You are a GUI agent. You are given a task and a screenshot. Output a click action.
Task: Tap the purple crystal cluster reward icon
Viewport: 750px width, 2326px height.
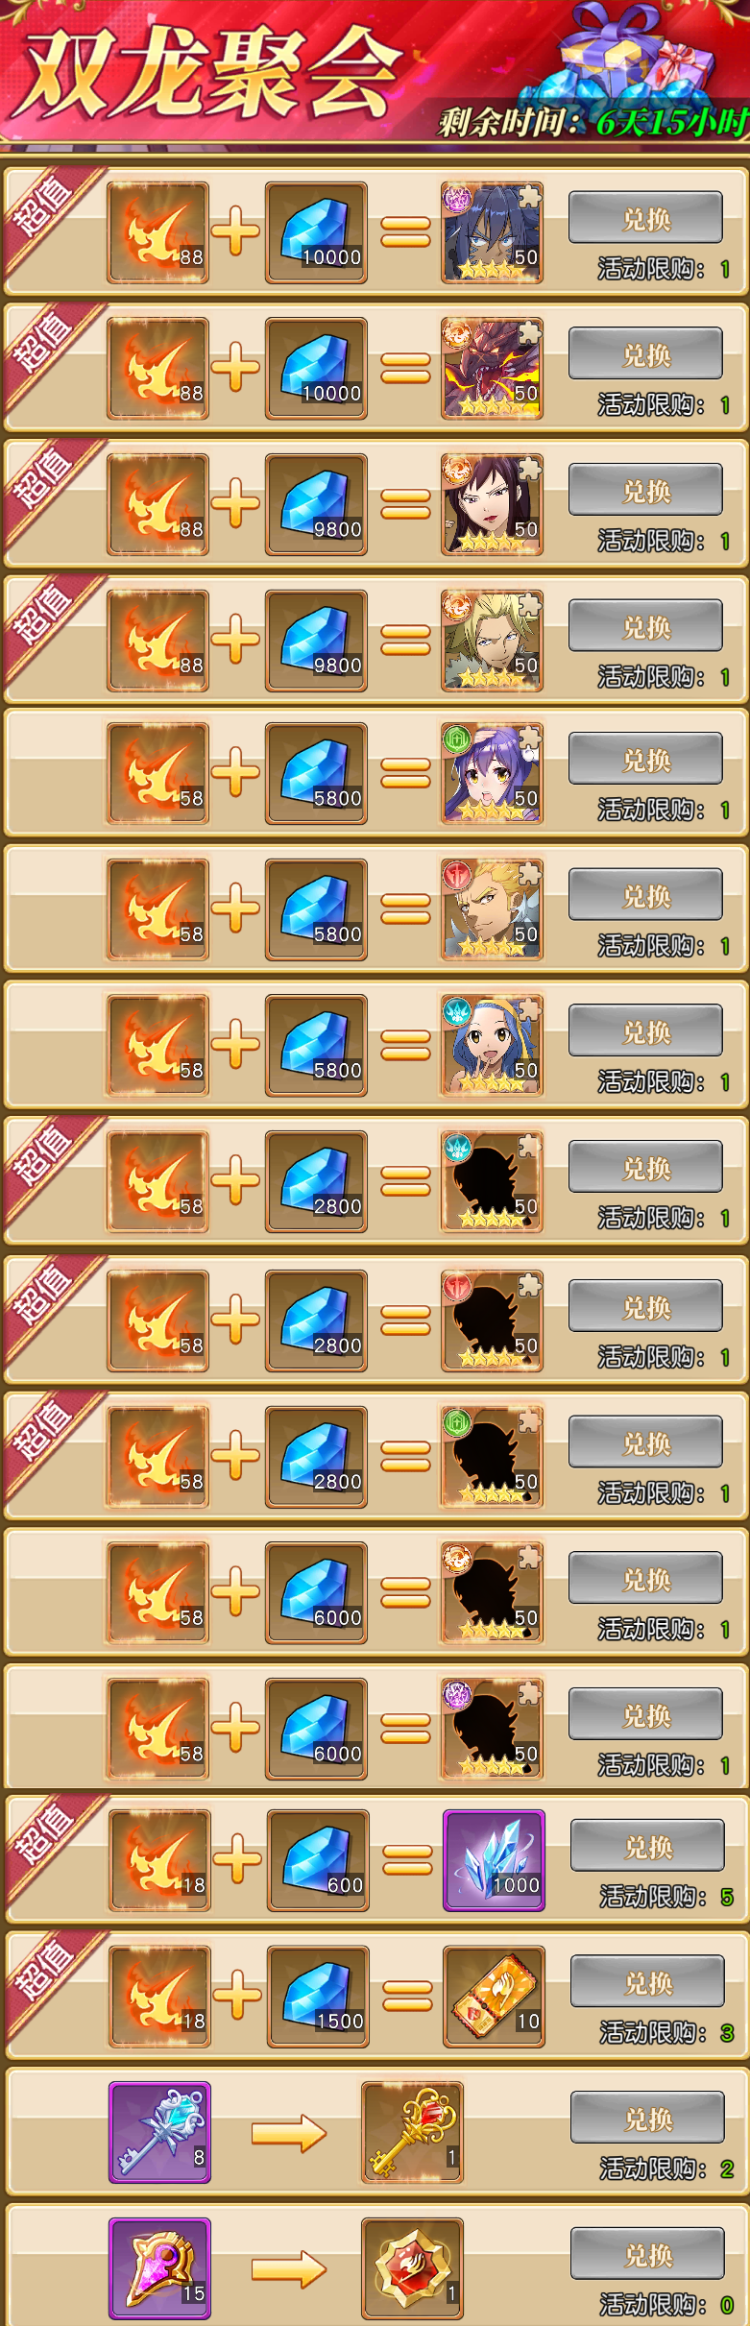494,1860
